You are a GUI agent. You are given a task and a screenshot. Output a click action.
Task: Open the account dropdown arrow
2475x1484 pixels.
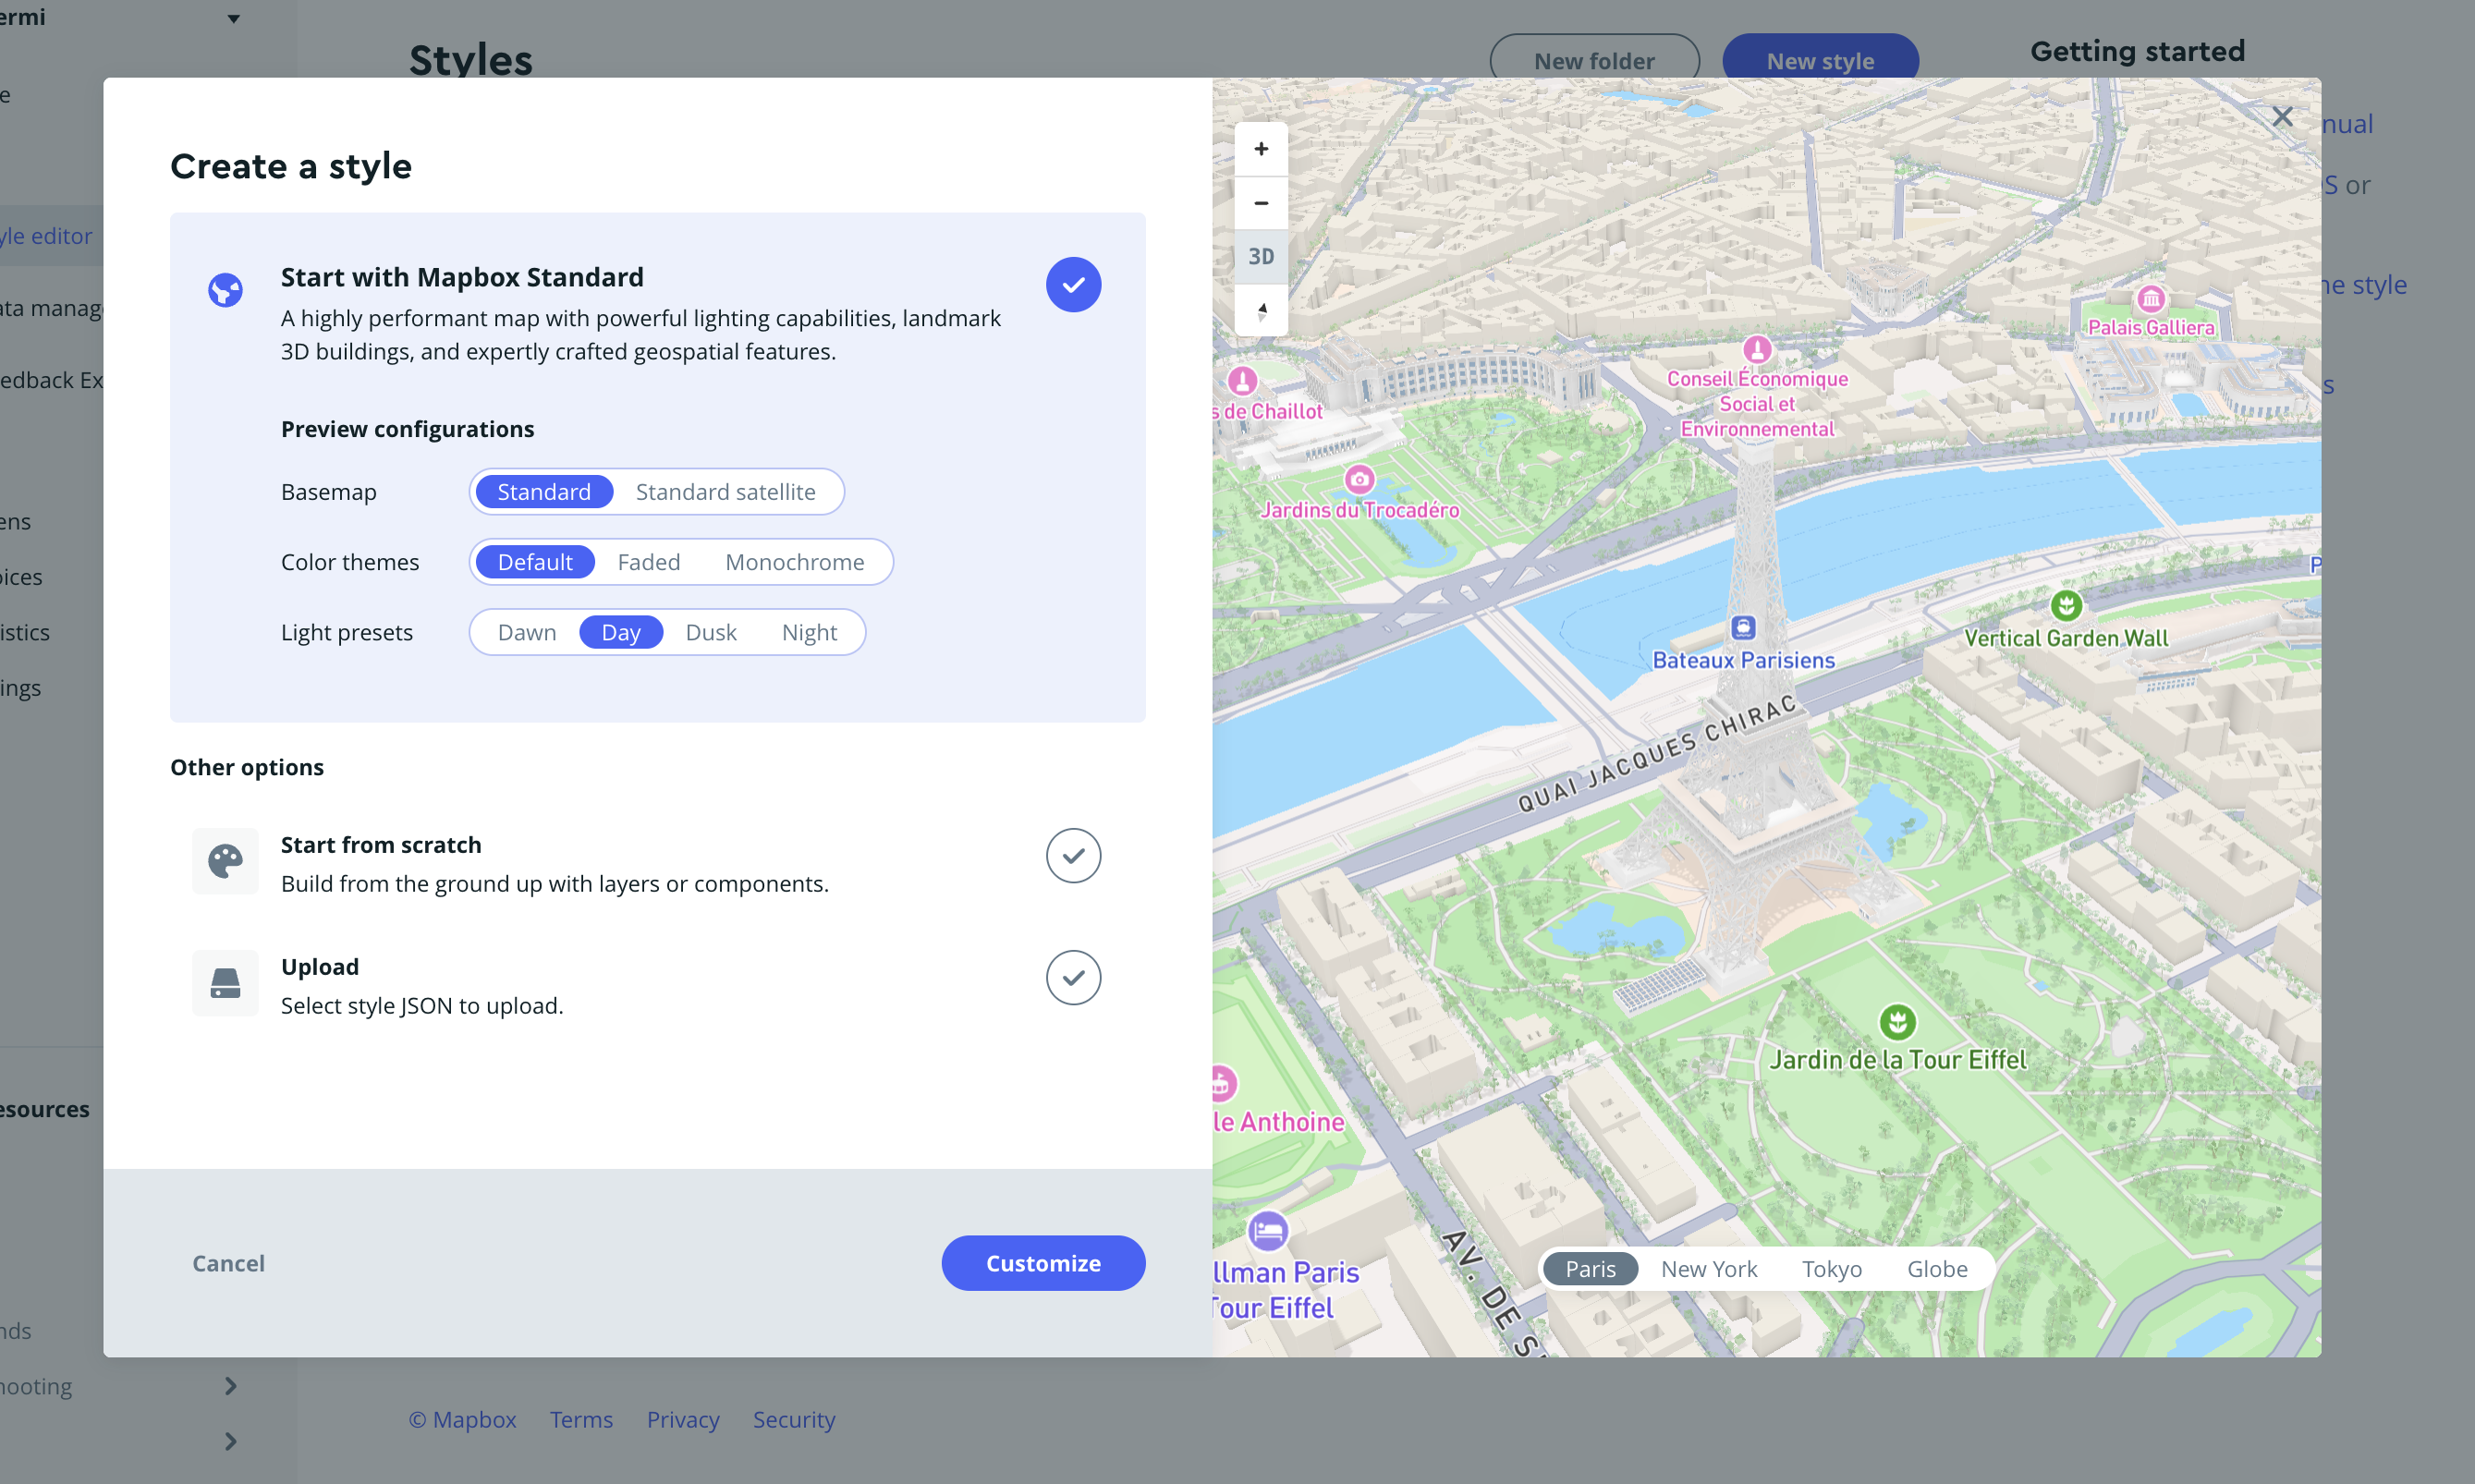pos(233,19)
